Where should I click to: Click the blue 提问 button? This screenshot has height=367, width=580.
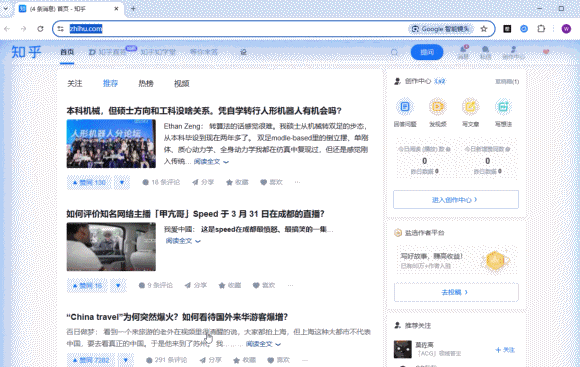coord(427,52)
